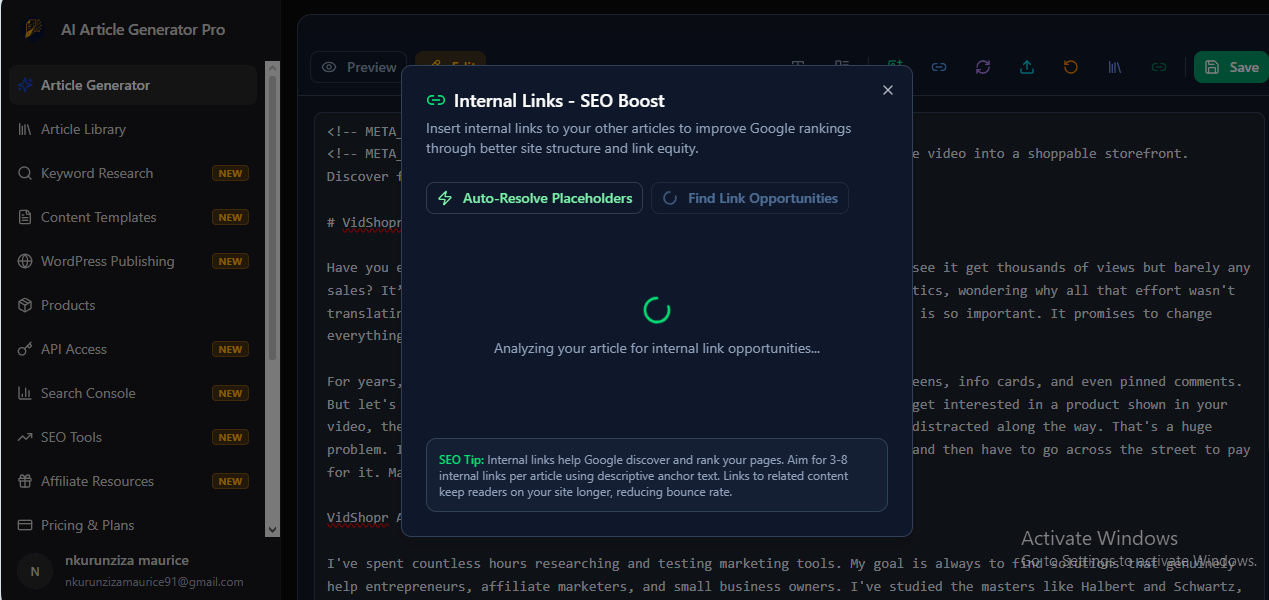Click the chain link icon in editor toolbar

(939, 67)
